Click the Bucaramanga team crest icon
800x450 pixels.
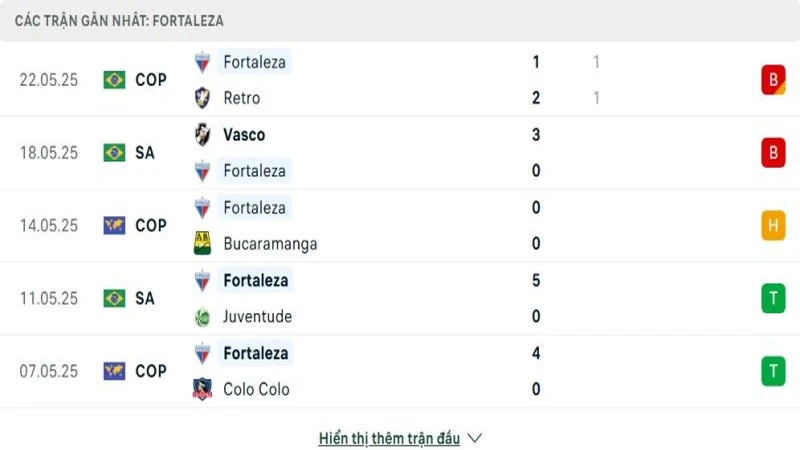[203, 244]
